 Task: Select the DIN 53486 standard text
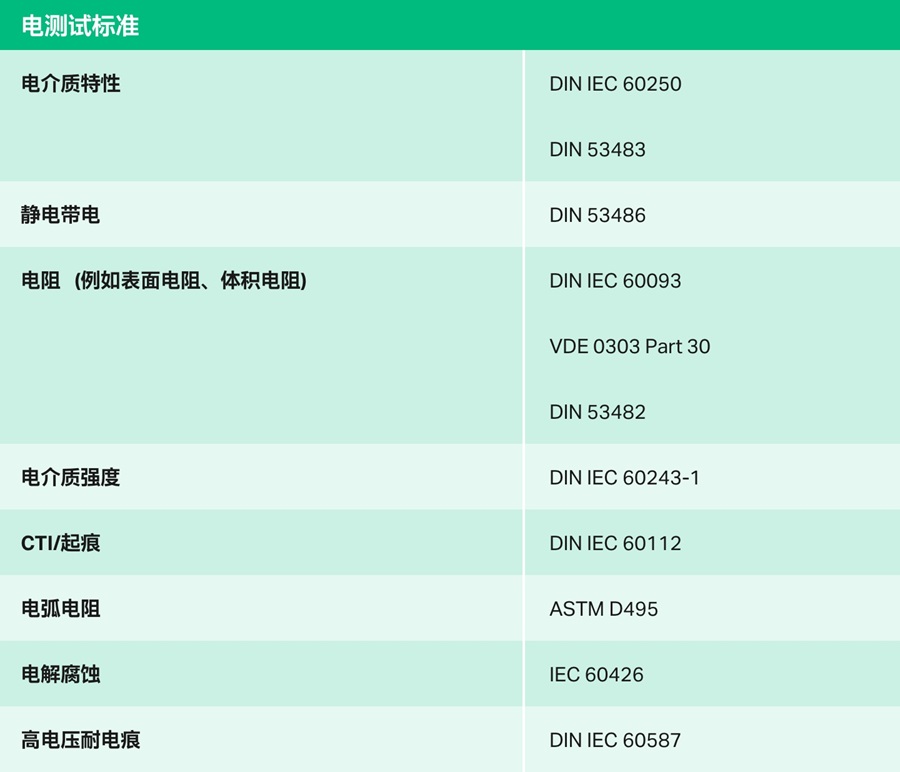point(597,215)
